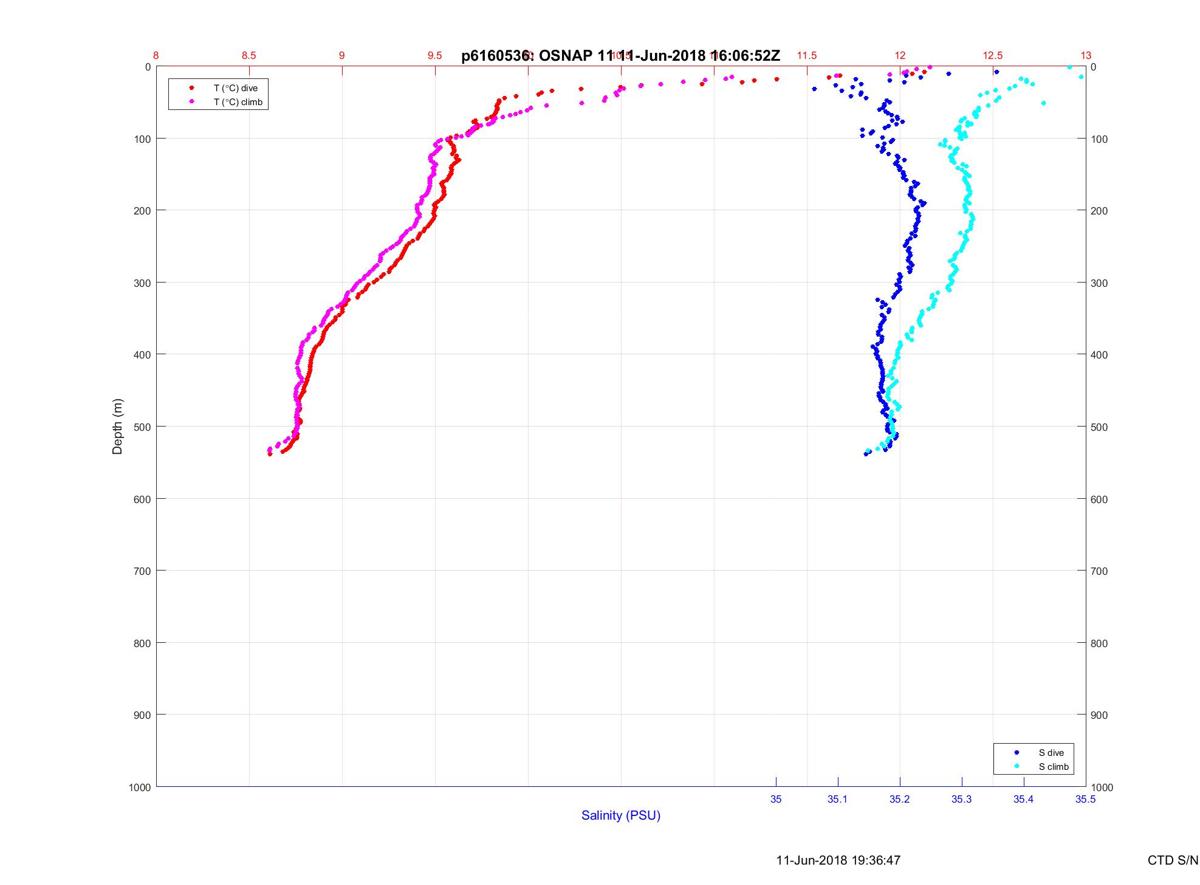Click '1000' on the right depth axis
This screenshot has height=885, width=1200.
(x=1104, y=788)
